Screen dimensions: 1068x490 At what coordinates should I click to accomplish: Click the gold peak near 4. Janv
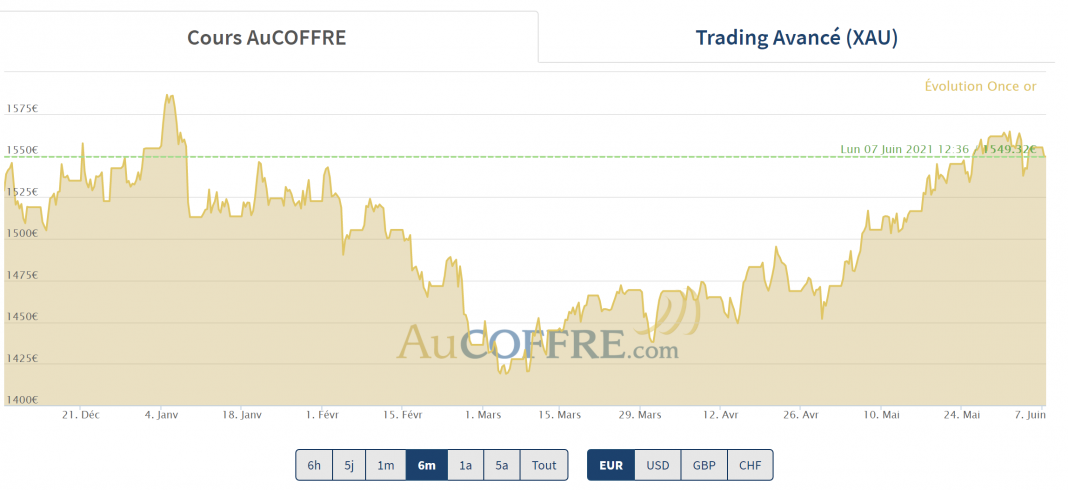(x=170, y=97)
